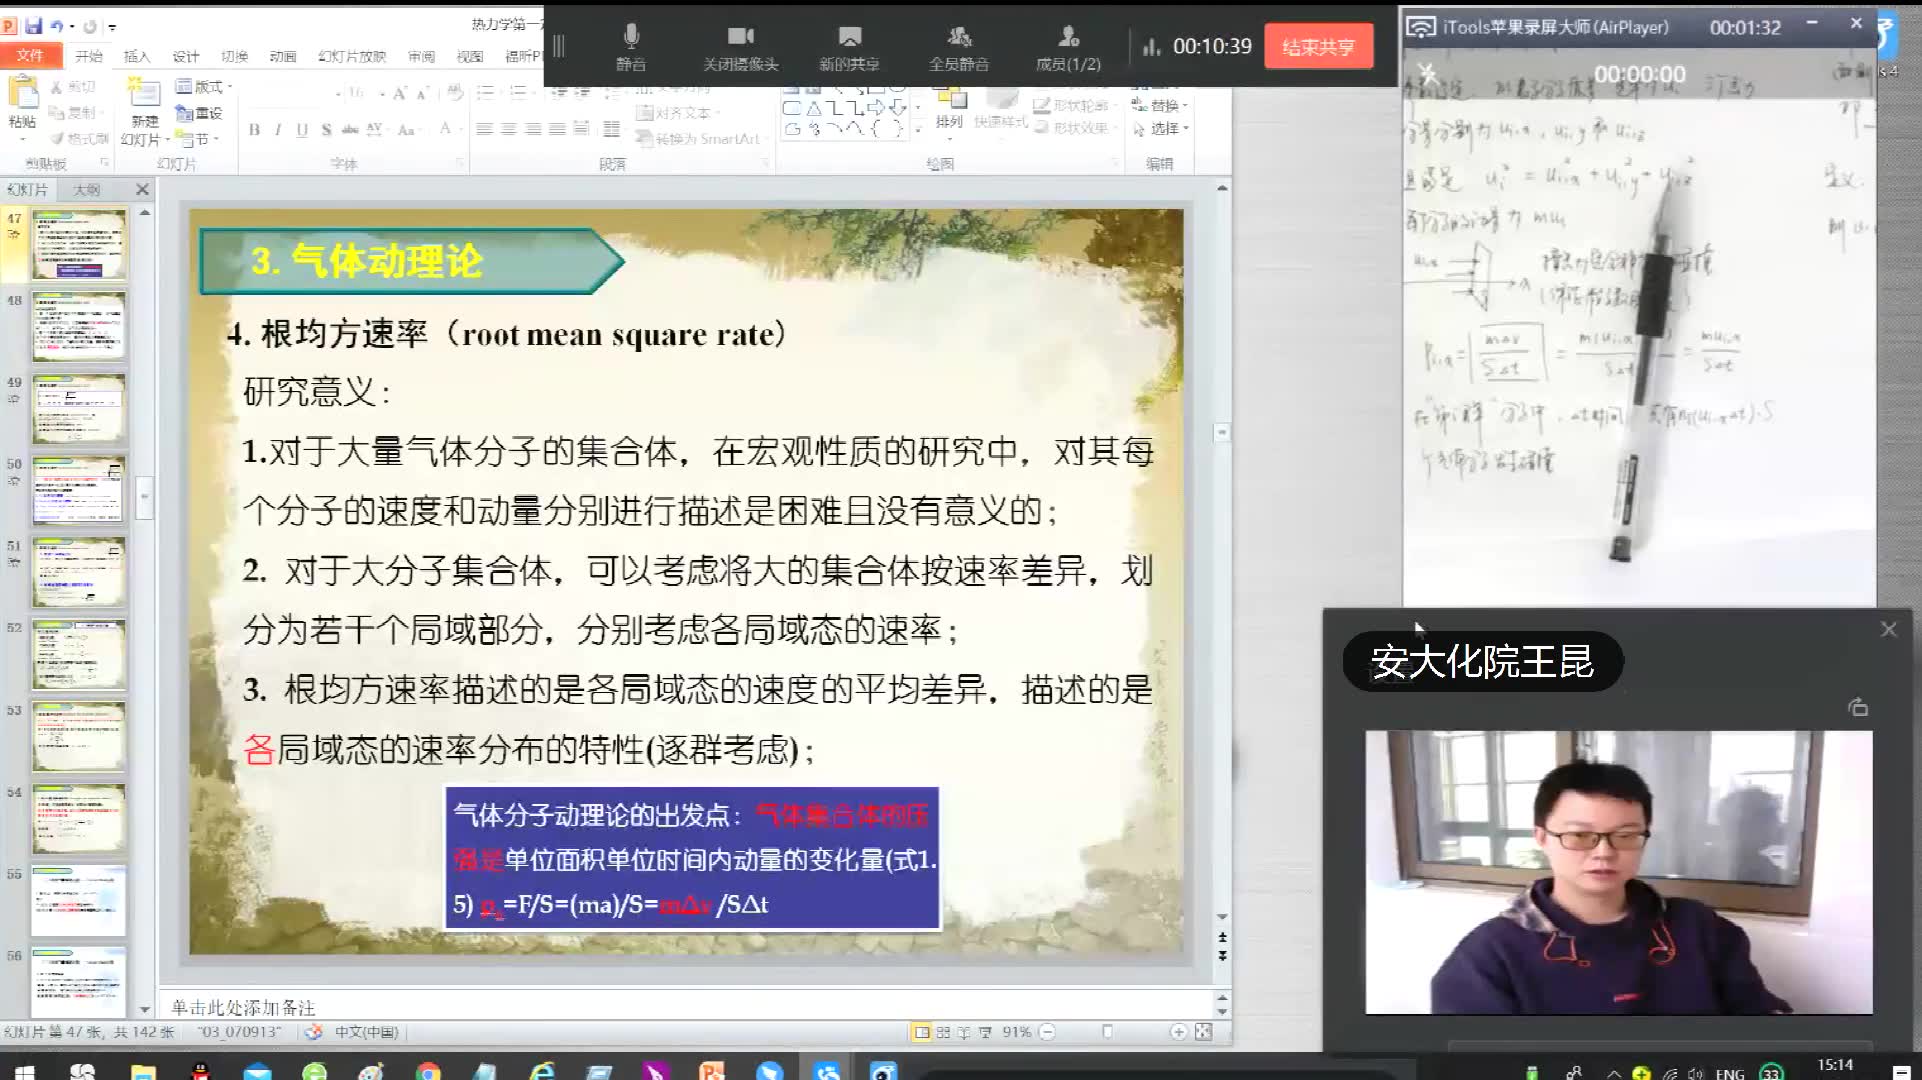
Task: Switch to normal view in status bar
Action: click(922, 1032)
